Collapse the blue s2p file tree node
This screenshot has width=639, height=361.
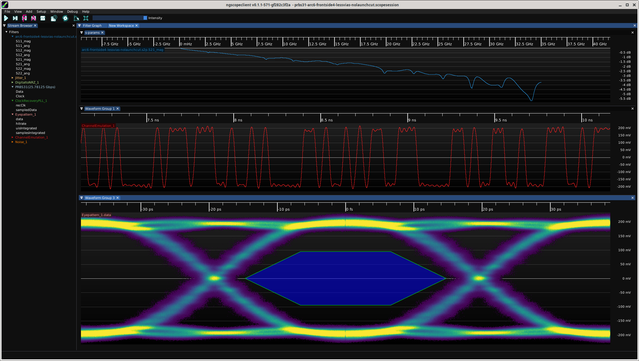[12, 36]
